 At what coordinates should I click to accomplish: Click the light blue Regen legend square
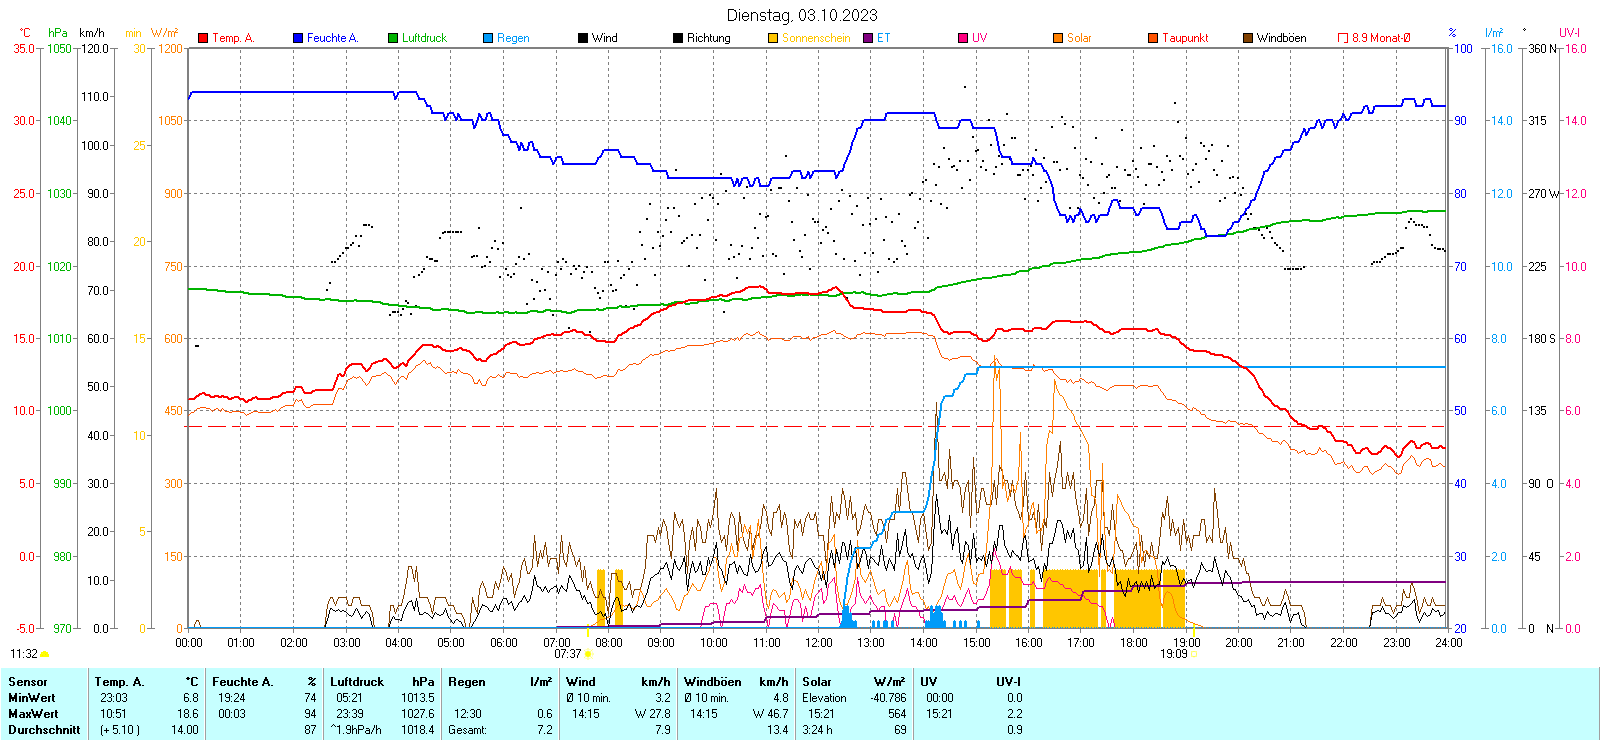pos(488,38)
